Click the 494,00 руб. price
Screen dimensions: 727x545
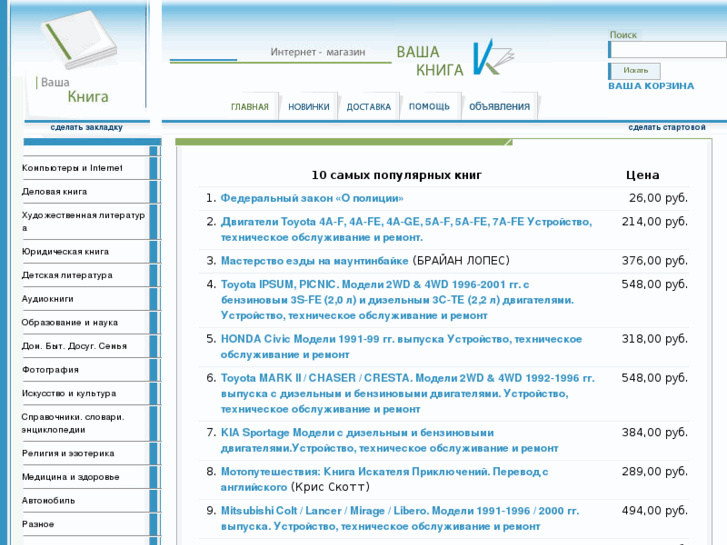coord(655,511)
